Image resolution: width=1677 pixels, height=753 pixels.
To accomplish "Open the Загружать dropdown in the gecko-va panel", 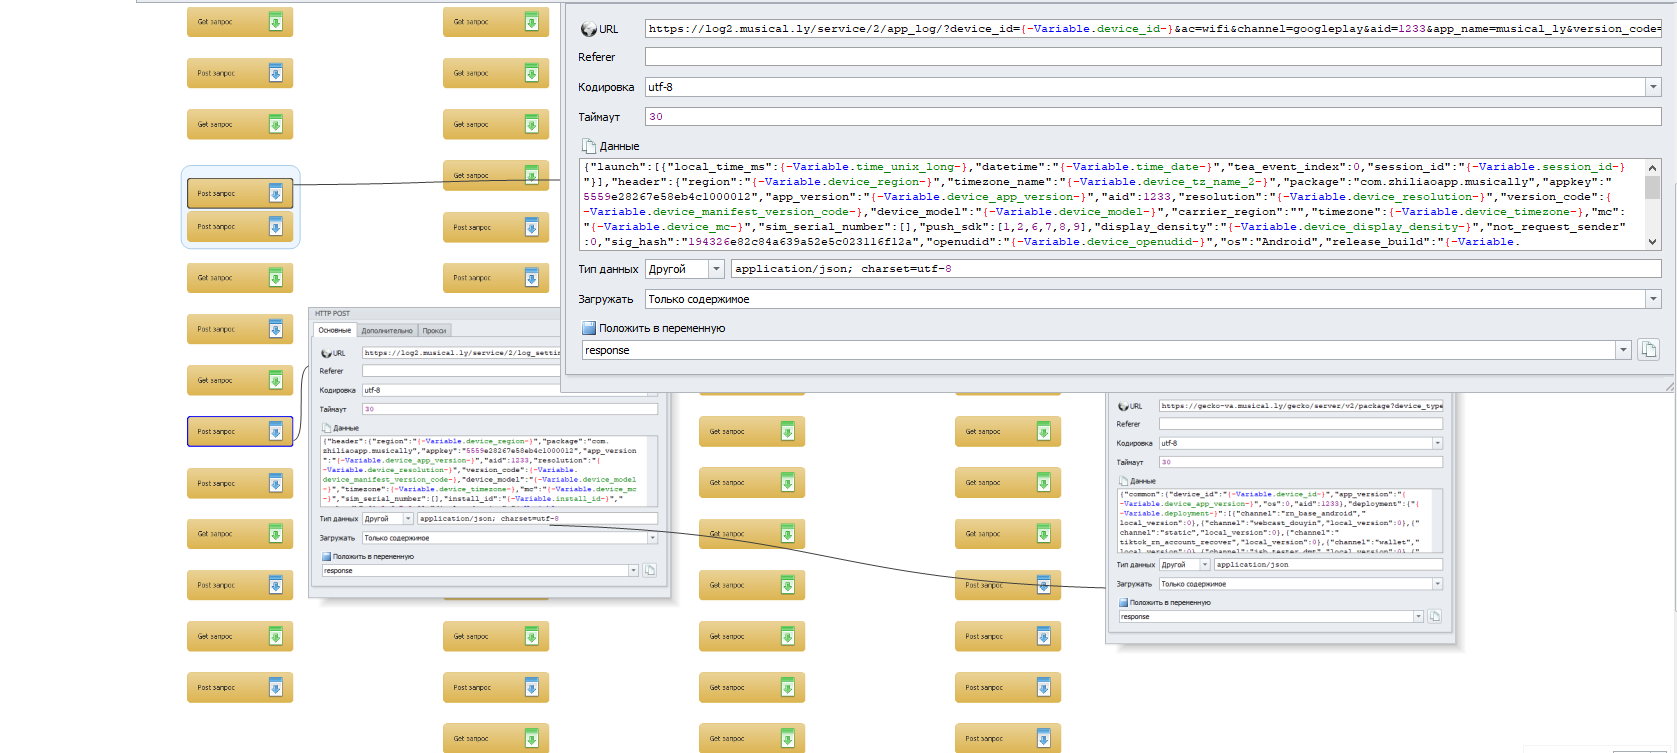I will coord(1437,584).
